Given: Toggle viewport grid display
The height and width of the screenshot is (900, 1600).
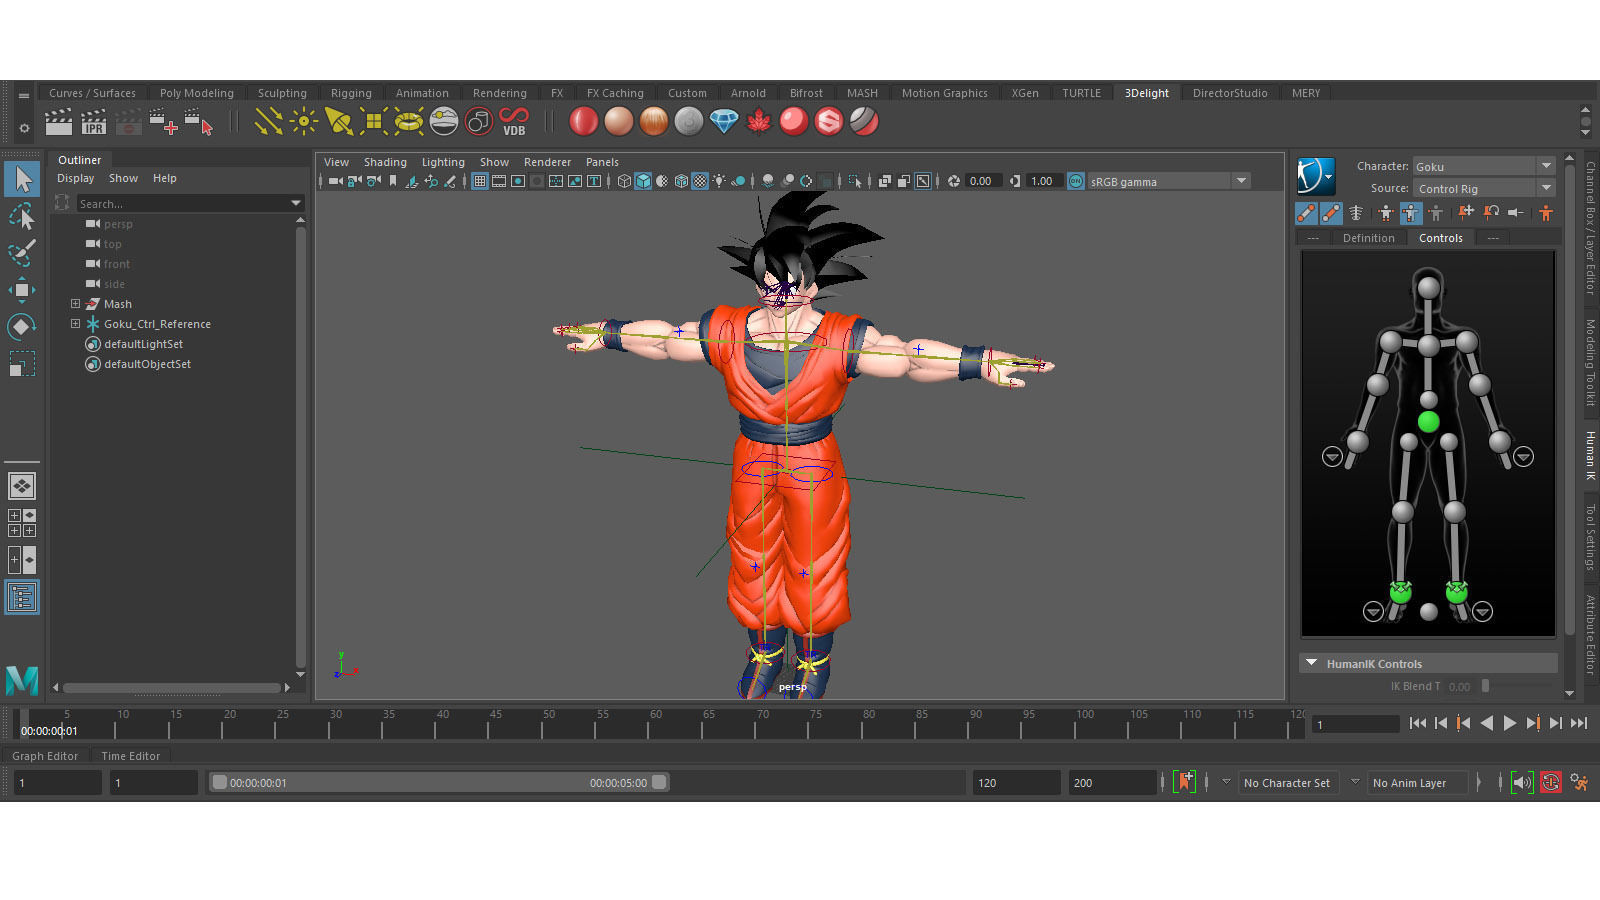Looking at the screenshot, I should [x=480, y=181].
